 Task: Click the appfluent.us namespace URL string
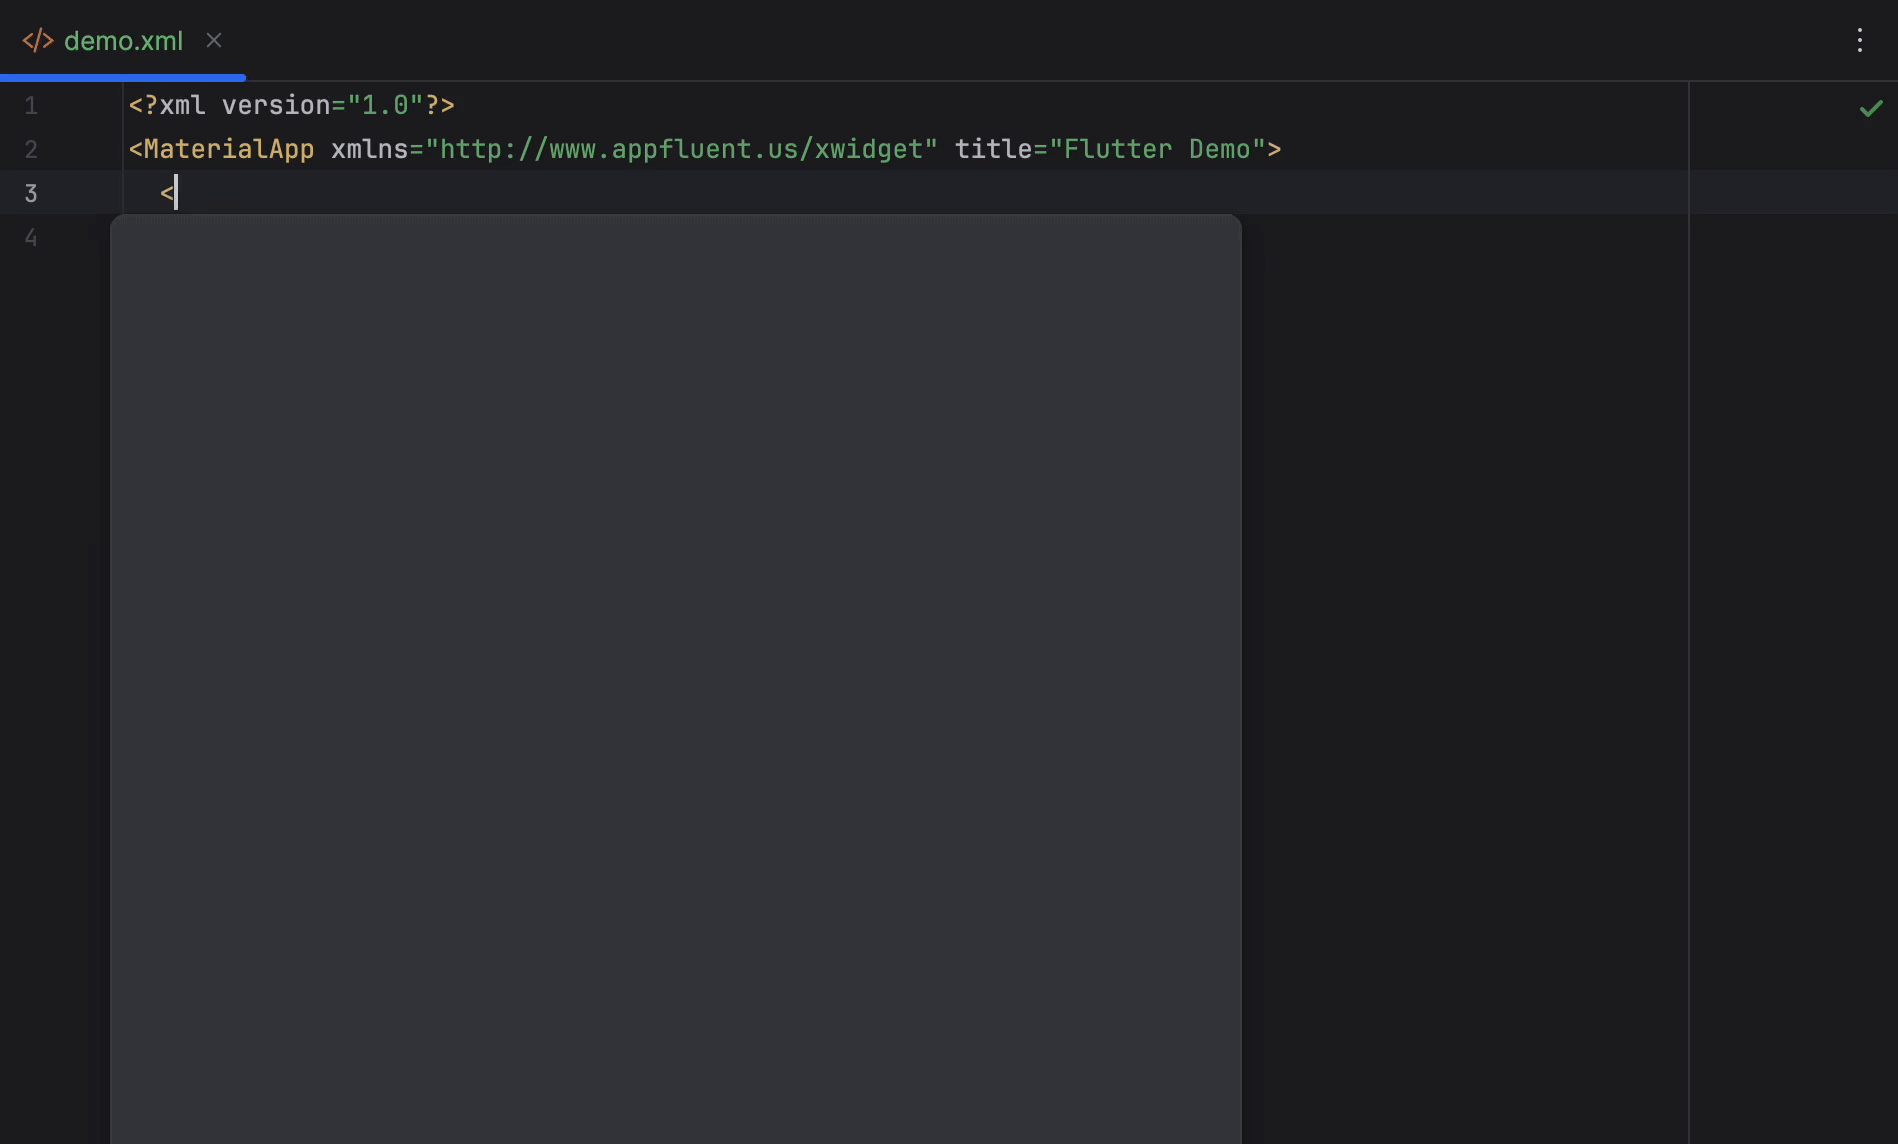pos(681,150)
